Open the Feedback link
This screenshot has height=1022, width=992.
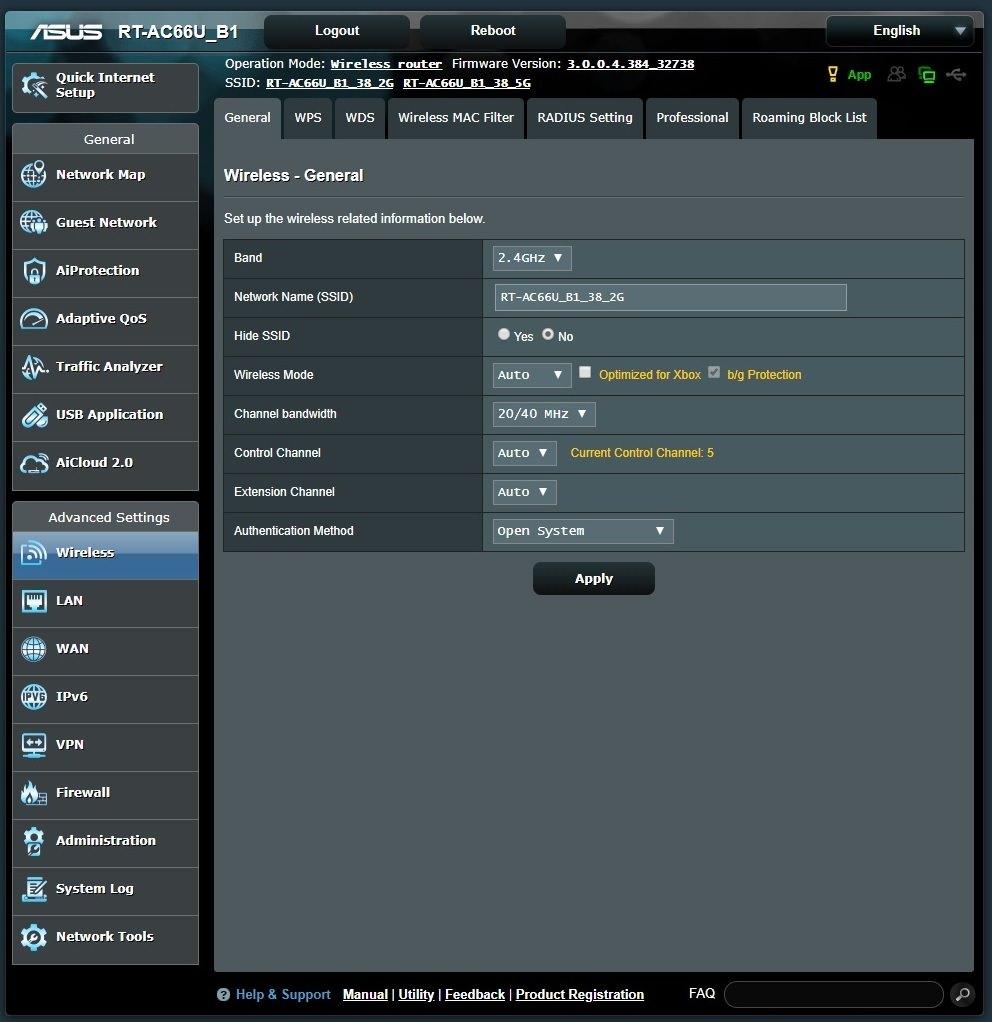pyautogui.click(x=474, y=995)
